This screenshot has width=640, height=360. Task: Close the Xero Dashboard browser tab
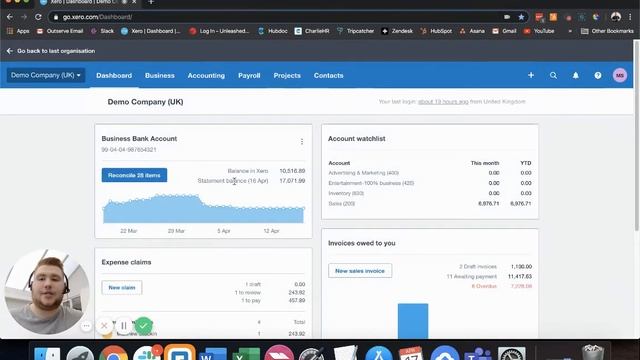click(x=134, y=2)
